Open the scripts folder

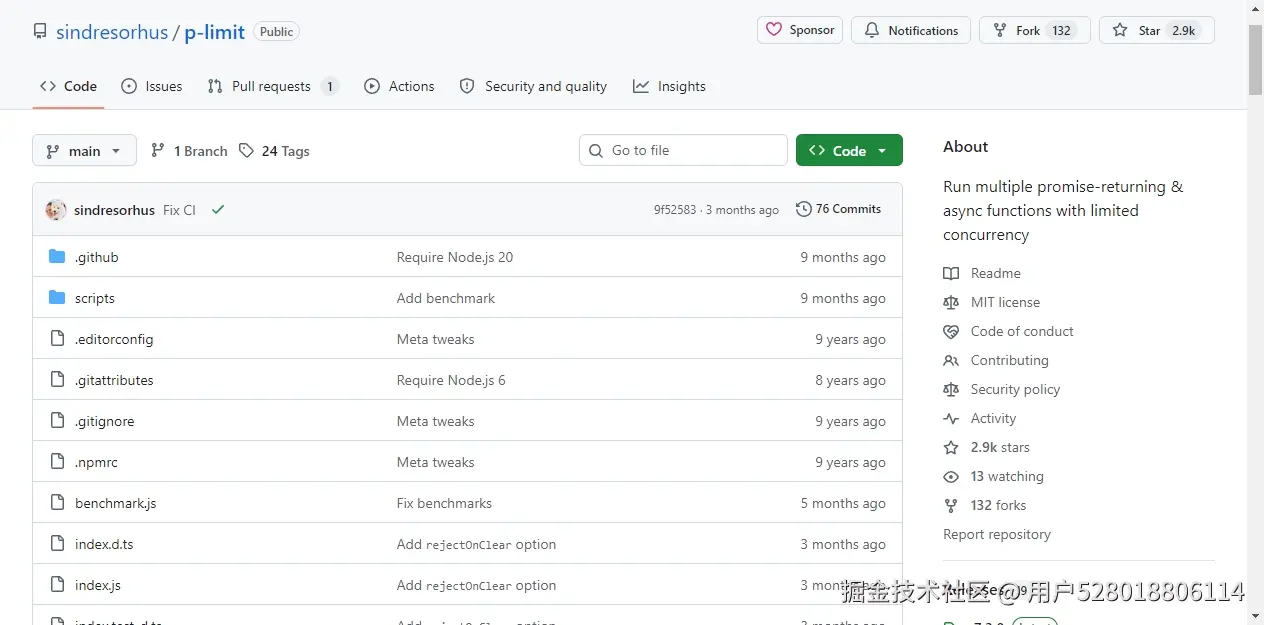point(95,298)
